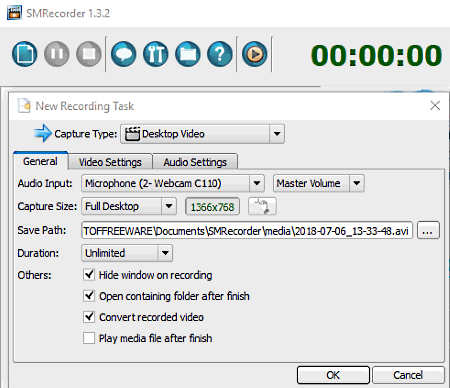Browse save path with the ... button
The image size is (450, 388).
click(428, 230)
